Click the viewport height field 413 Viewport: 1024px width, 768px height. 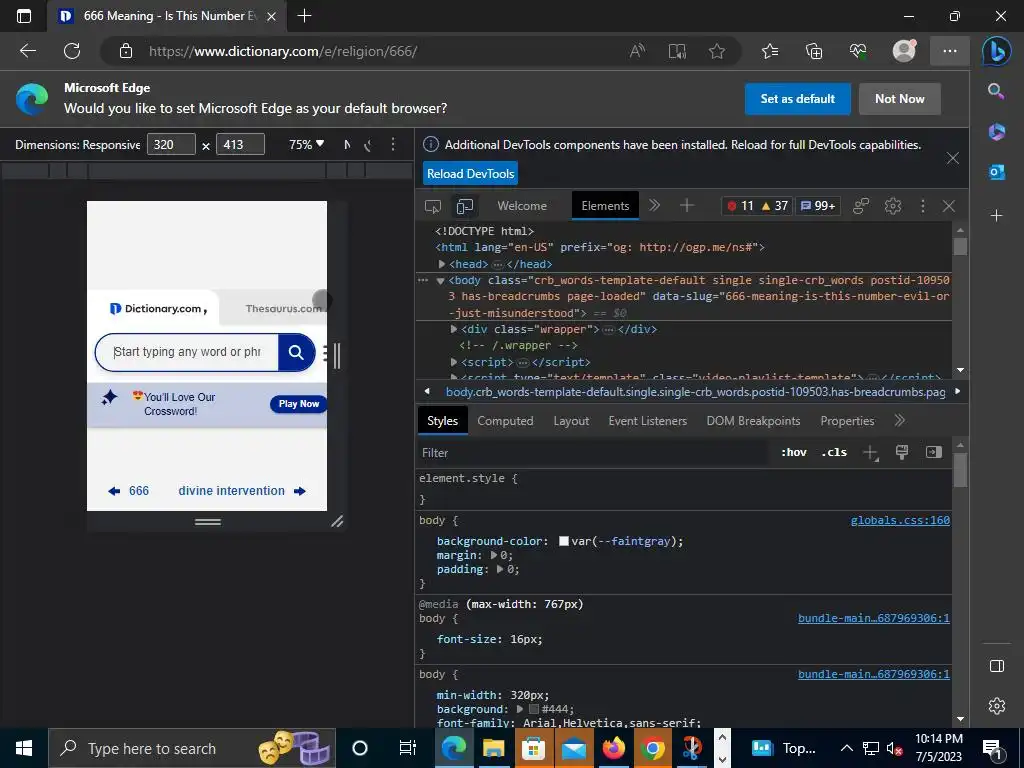(240, 144)
